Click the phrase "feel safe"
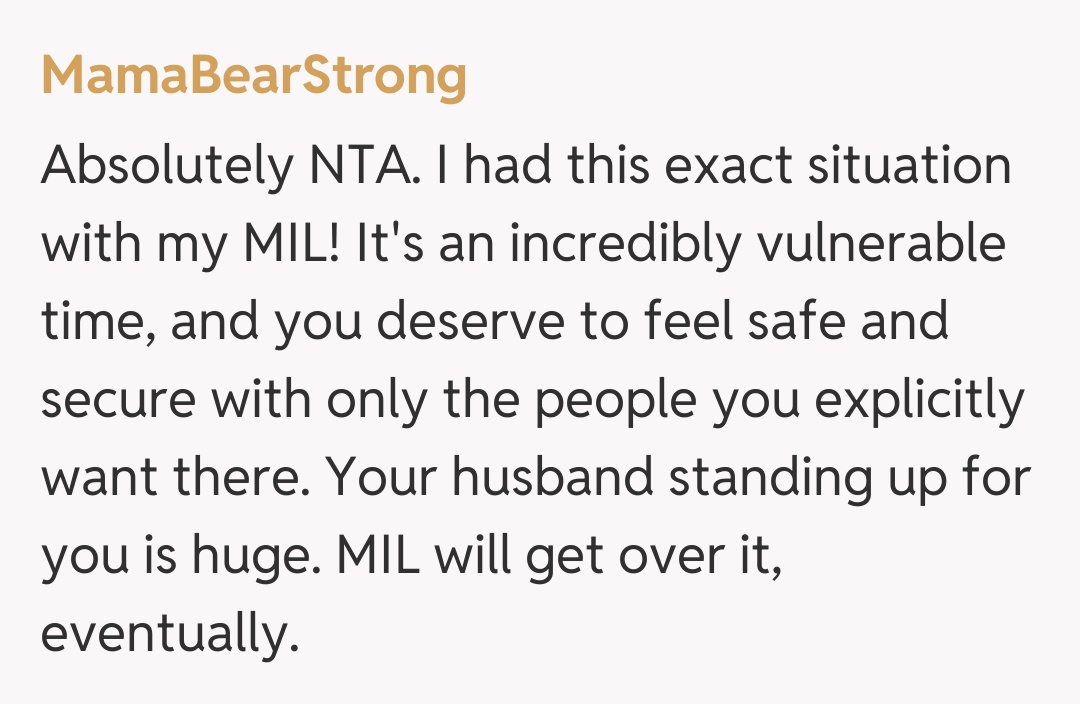 (740, 323)
